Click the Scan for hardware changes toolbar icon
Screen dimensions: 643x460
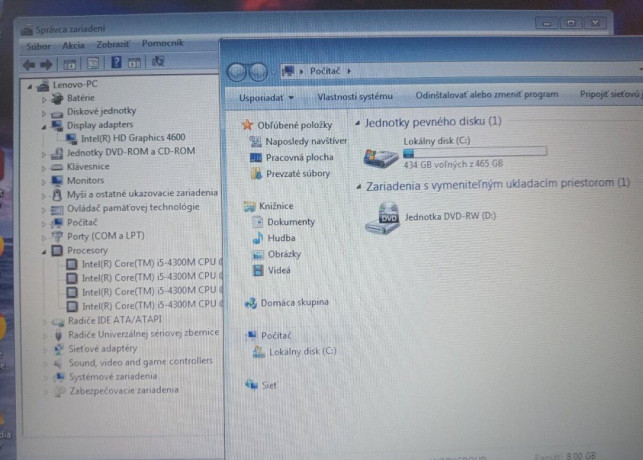point(158,61)
